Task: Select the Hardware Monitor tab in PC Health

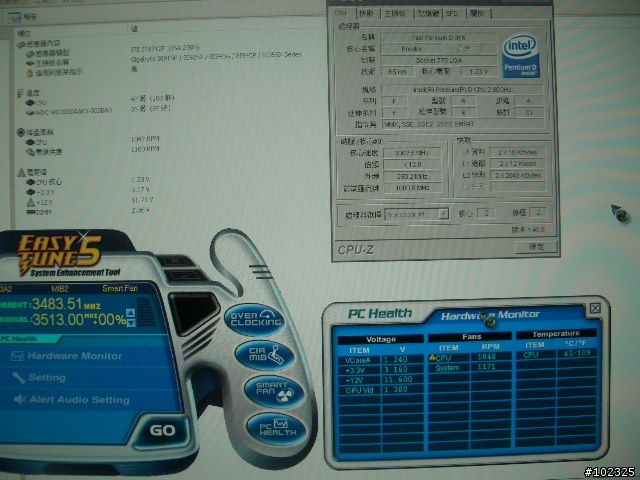Action: tap(490, 315)
